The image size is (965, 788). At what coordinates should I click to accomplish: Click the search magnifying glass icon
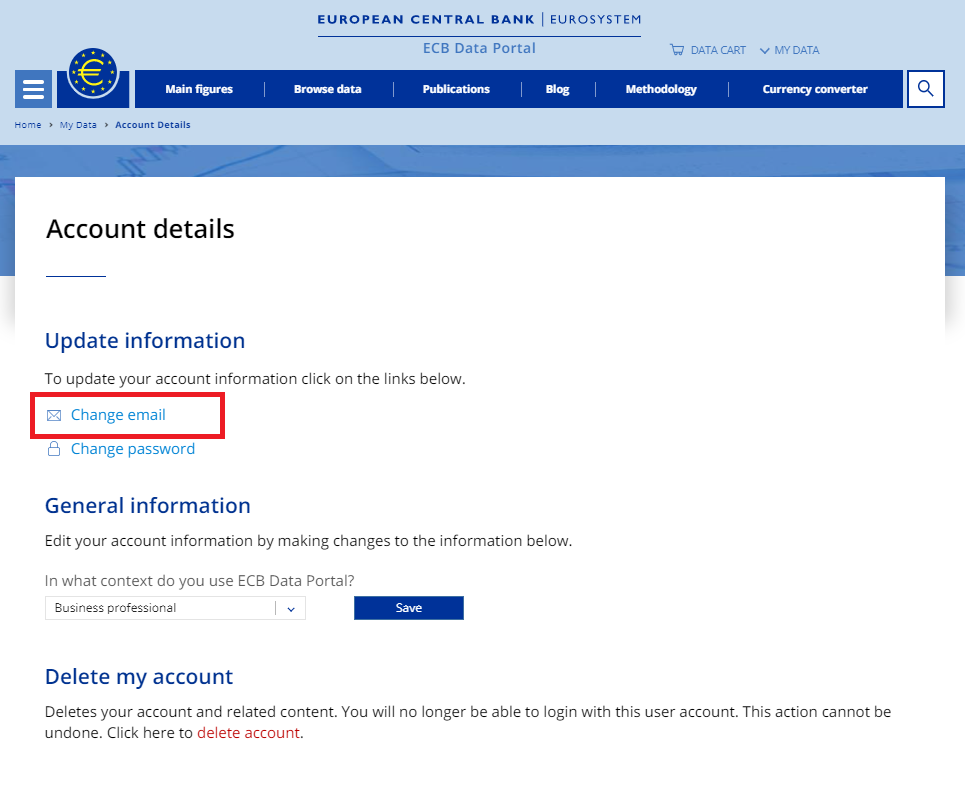tap(925, 89)
